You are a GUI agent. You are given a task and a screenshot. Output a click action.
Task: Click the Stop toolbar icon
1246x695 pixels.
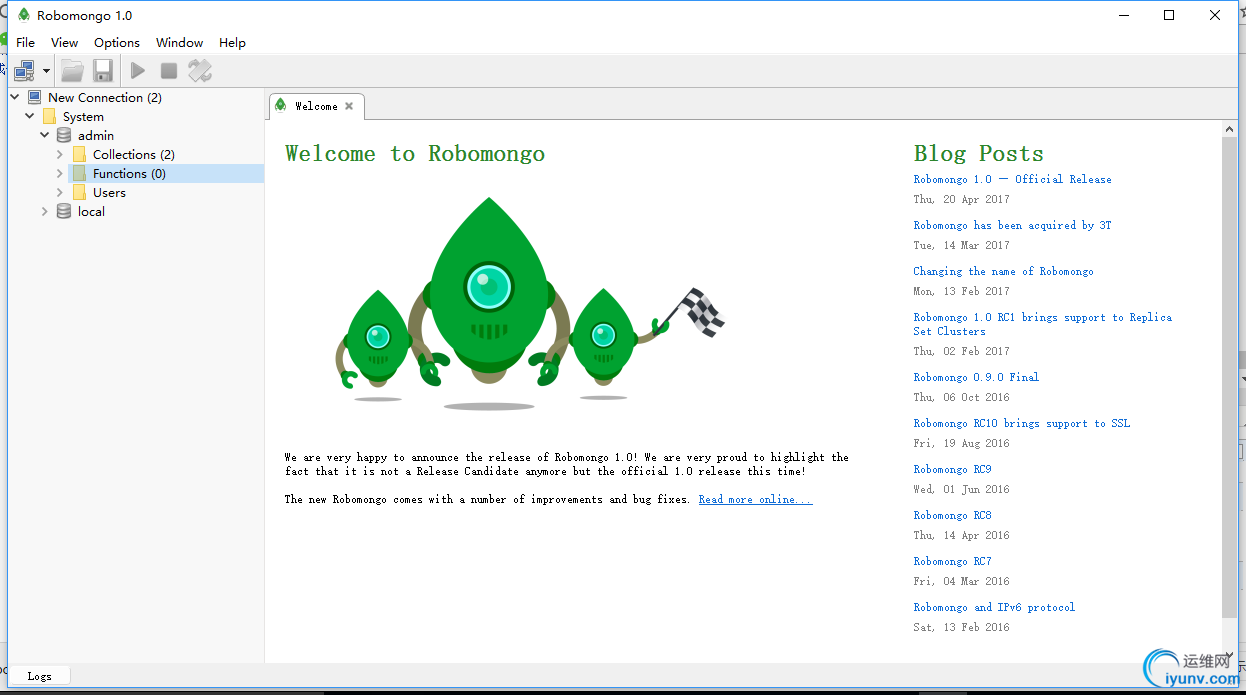169,70
